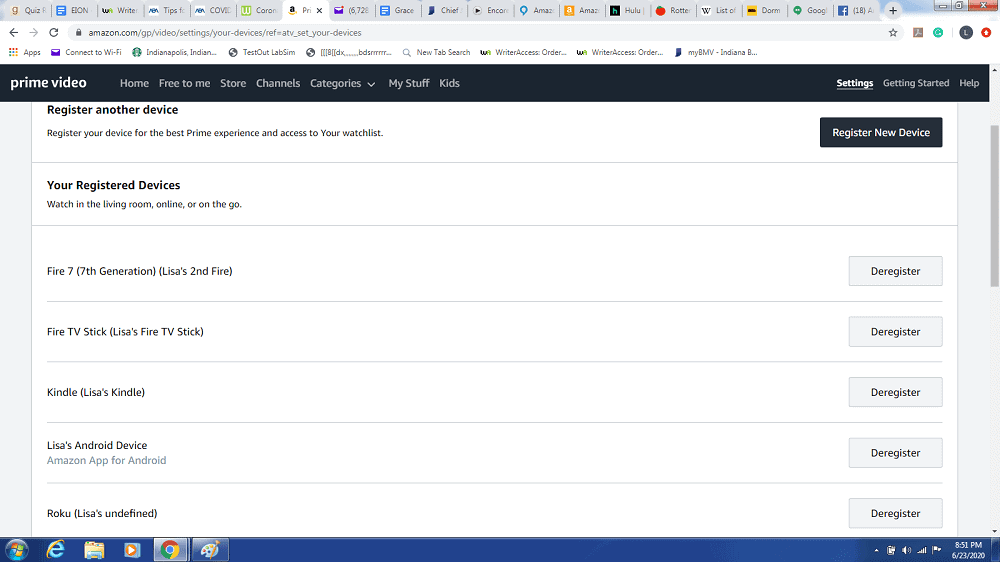
Task: Open Paint from the taskbar
Action: [x=210, y=550]
